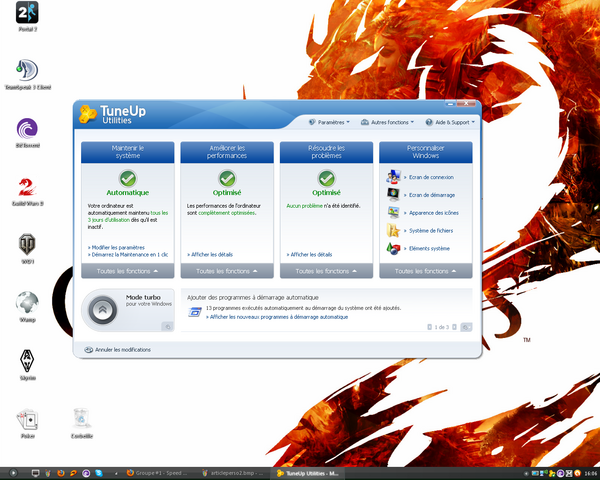Toggle the Mode turbo round switch
600x480 pixels.
(103, 310)
